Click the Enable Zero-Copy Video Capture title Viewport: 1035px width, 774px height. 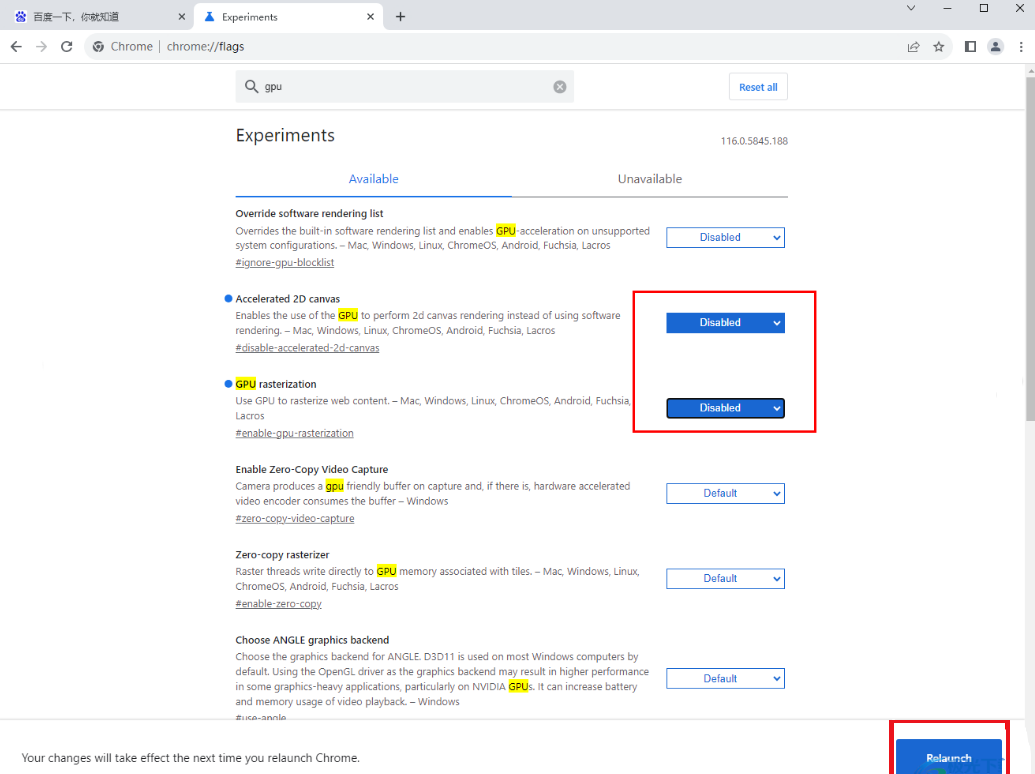(312, 470)
